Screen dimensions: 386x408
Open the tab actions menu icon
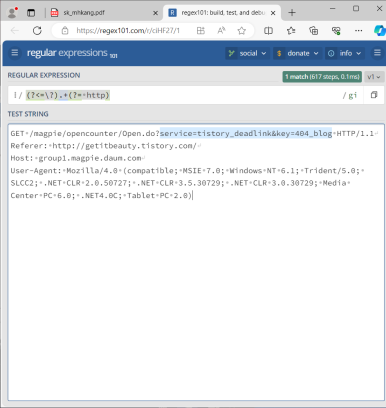pos(31,13)
